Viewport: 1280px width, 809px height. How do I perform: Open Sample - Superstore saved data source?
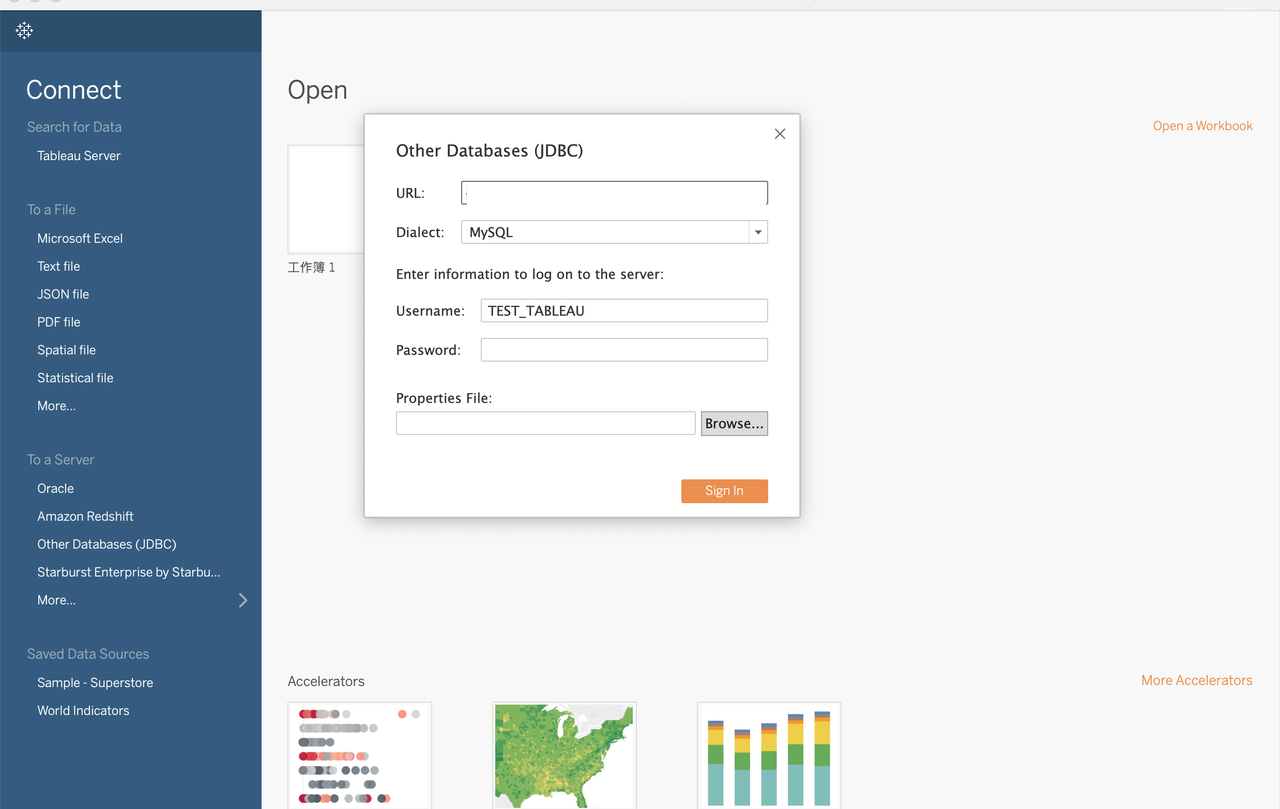pos(95,682)
